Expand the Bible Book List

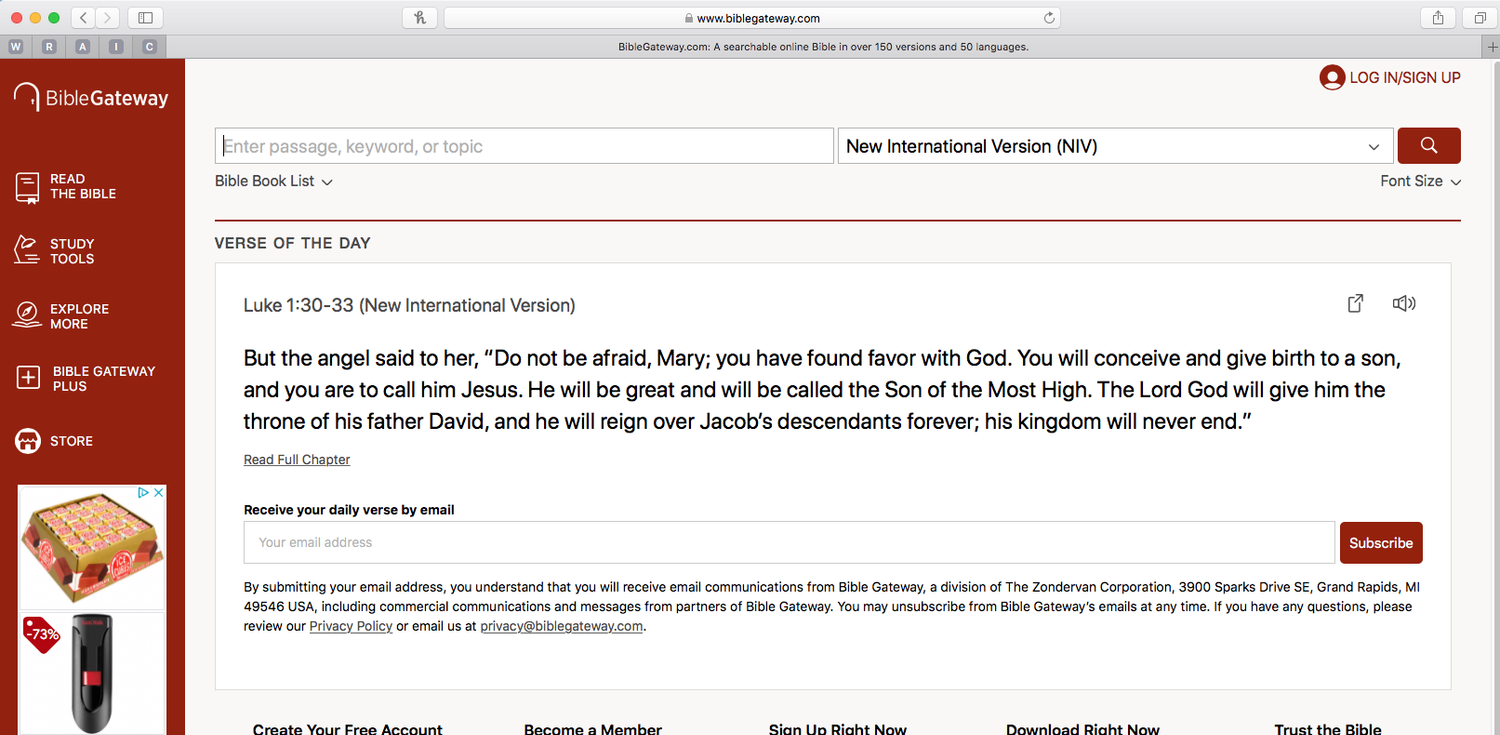click(274, 181)
